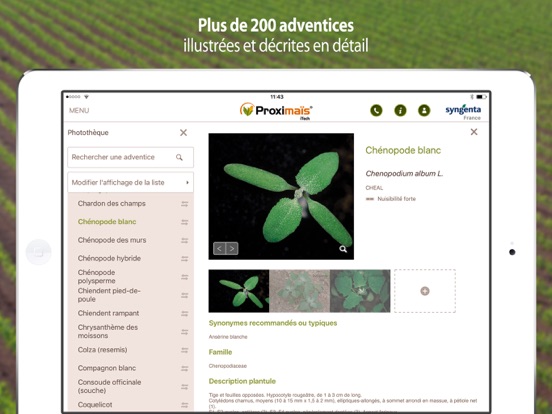Tap compare icon beside Coquelicot
The image size is (552, 414).
[185, 405]
